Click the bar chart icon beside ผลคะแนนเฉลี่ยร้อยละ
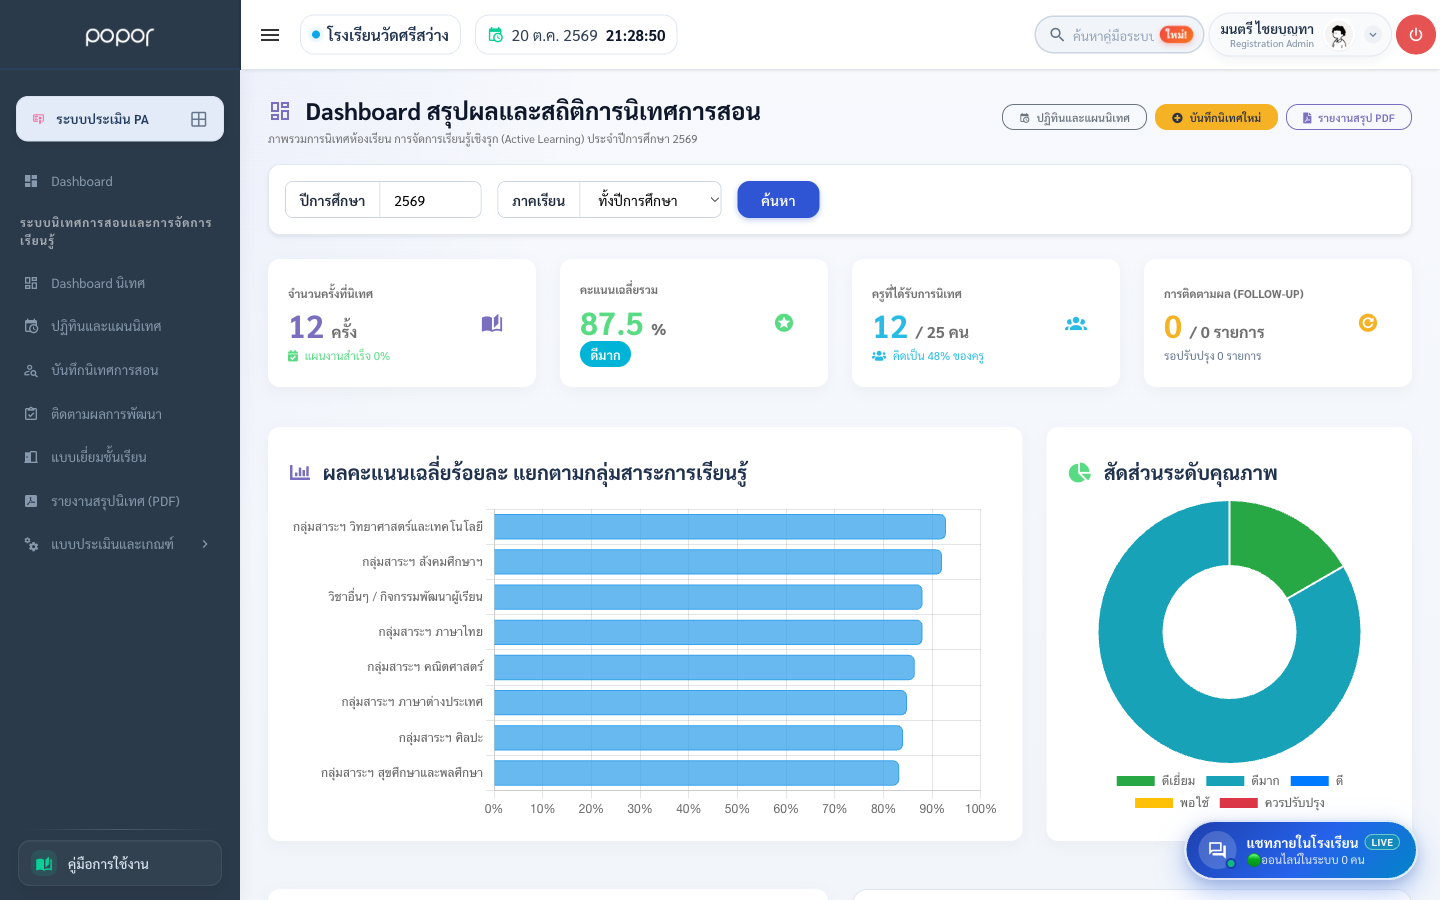This screenshot has height=900, width=1440. point(300,472)
